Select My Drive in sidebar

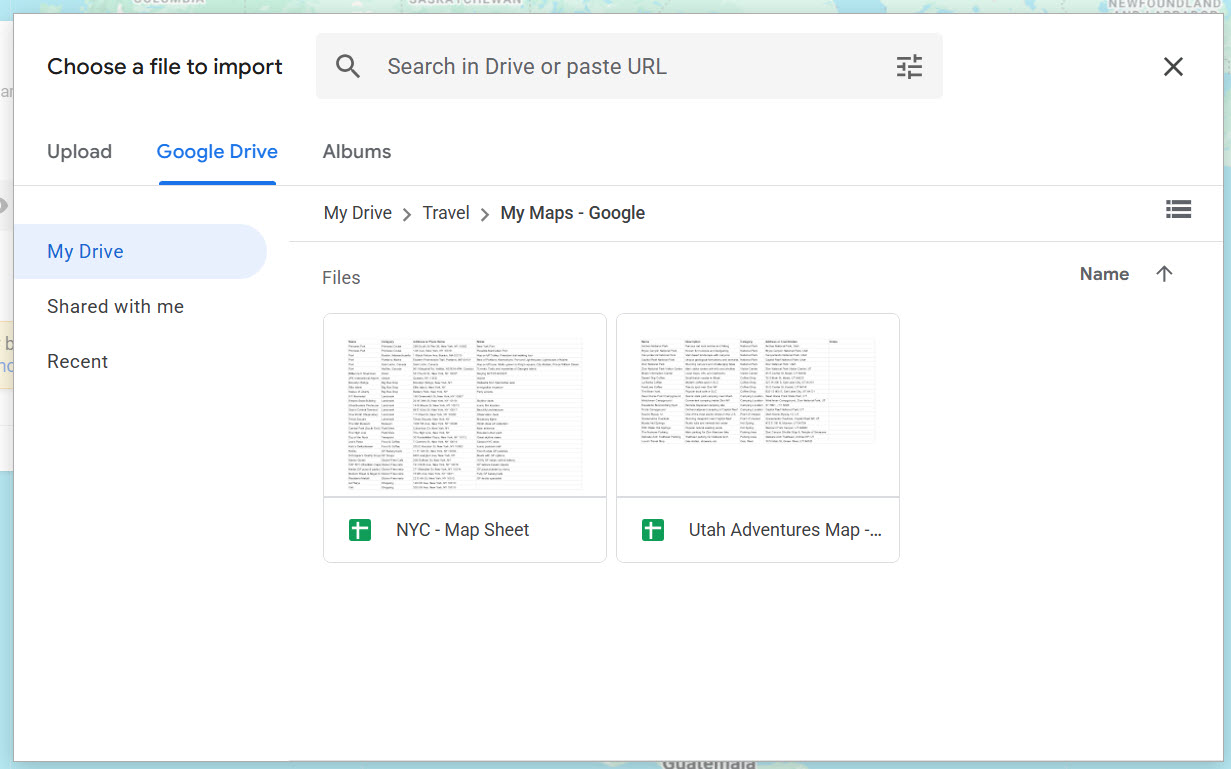[x=140, y=251]
